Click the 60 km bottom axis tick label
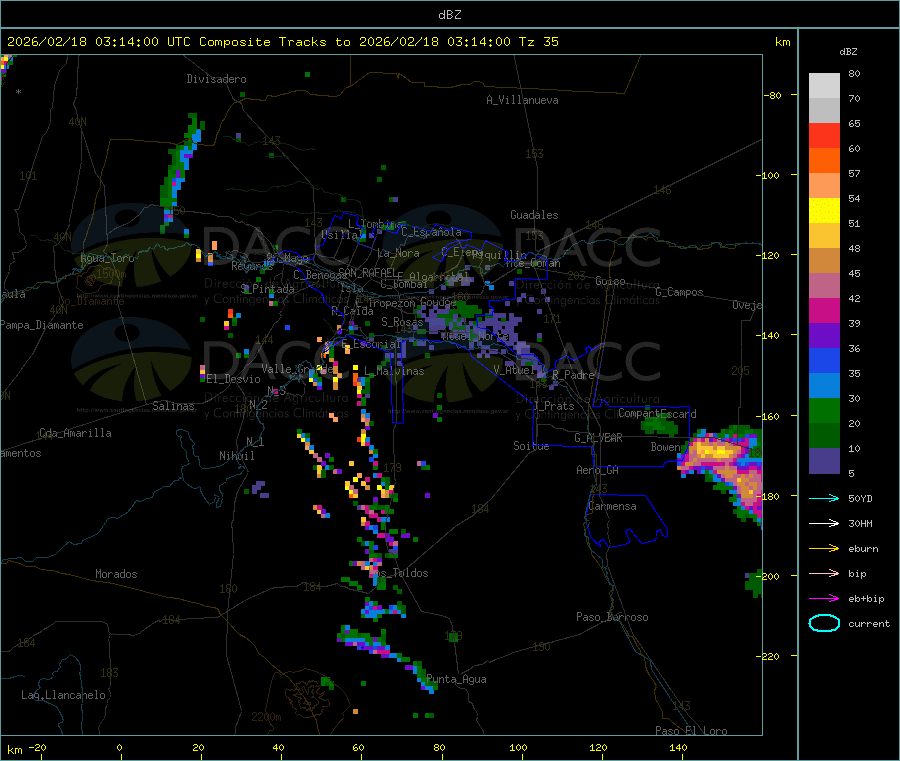This screenshot has width=900, height=761. tap(358, 747)
